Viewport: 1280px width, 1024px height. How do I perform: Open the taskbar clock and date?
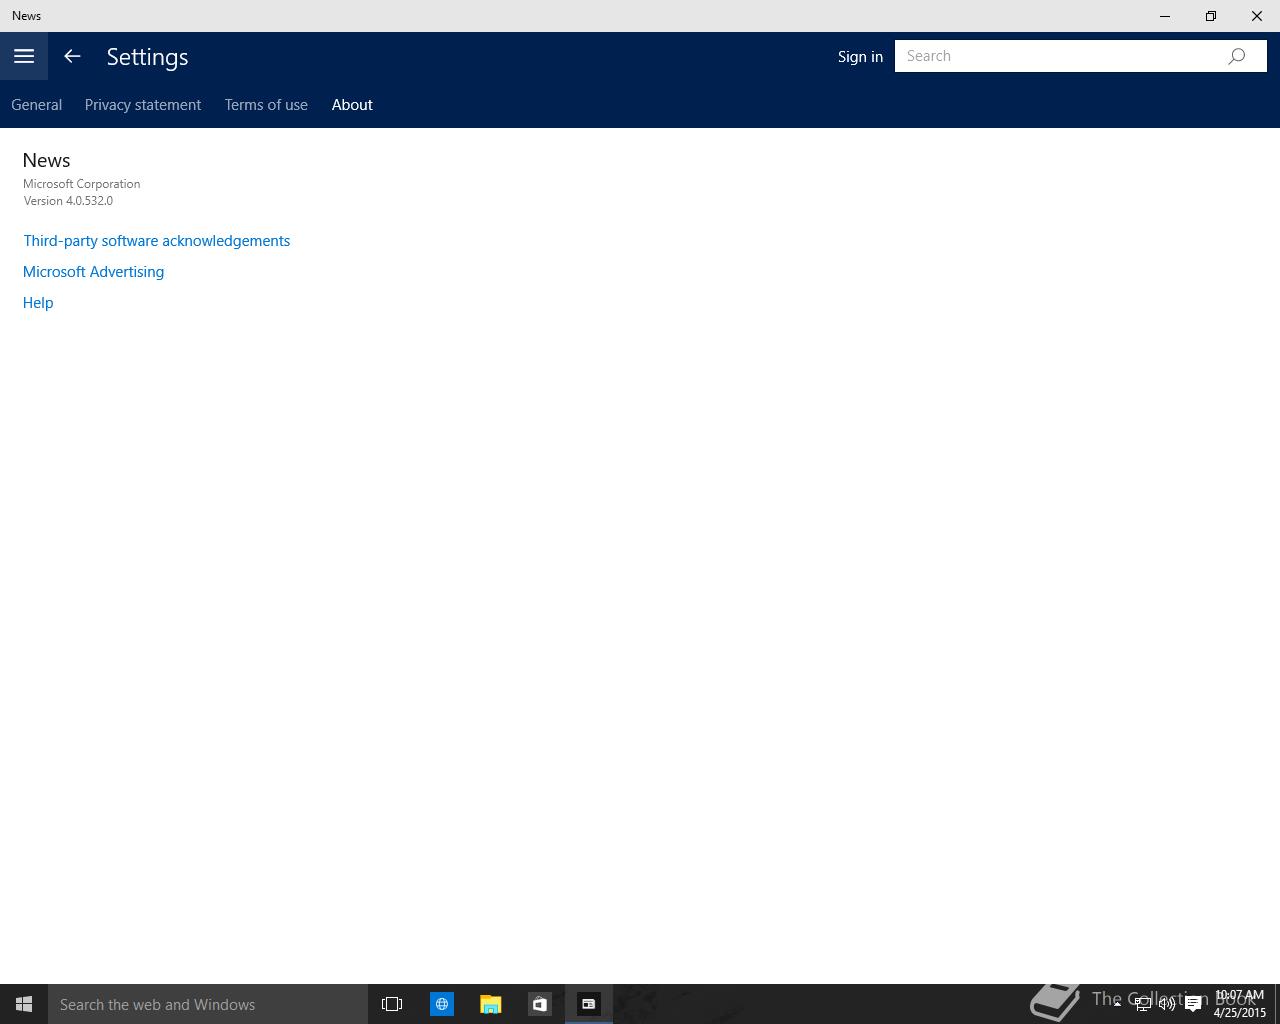[x=1240, y=1004]
